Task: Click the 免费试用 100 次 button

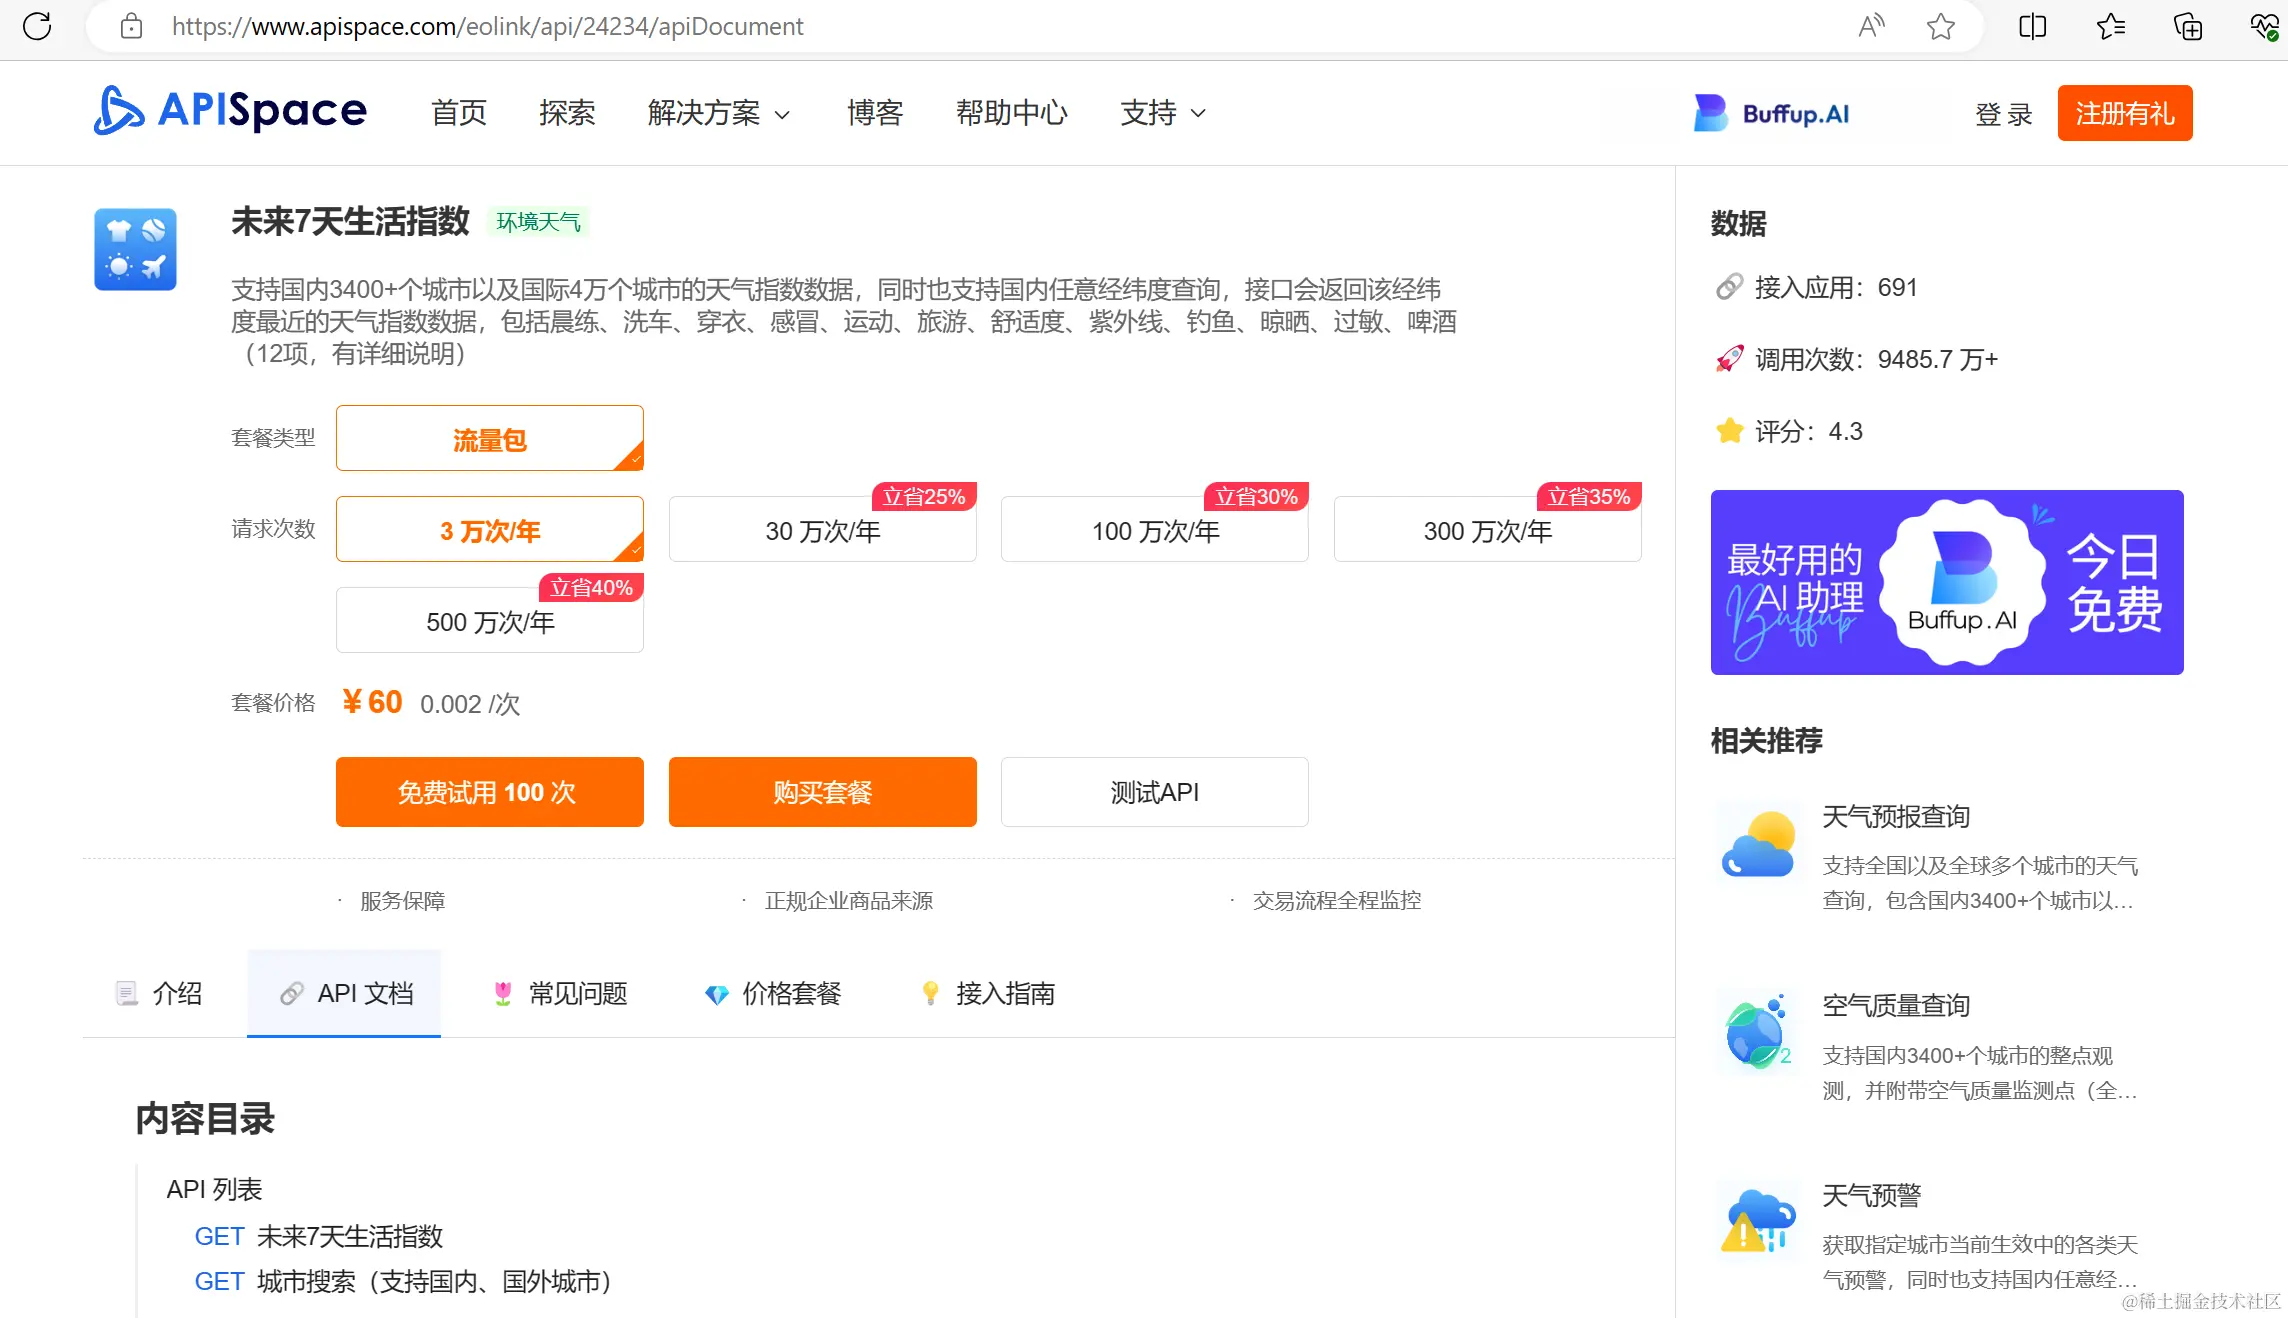Action: (489, 792)
